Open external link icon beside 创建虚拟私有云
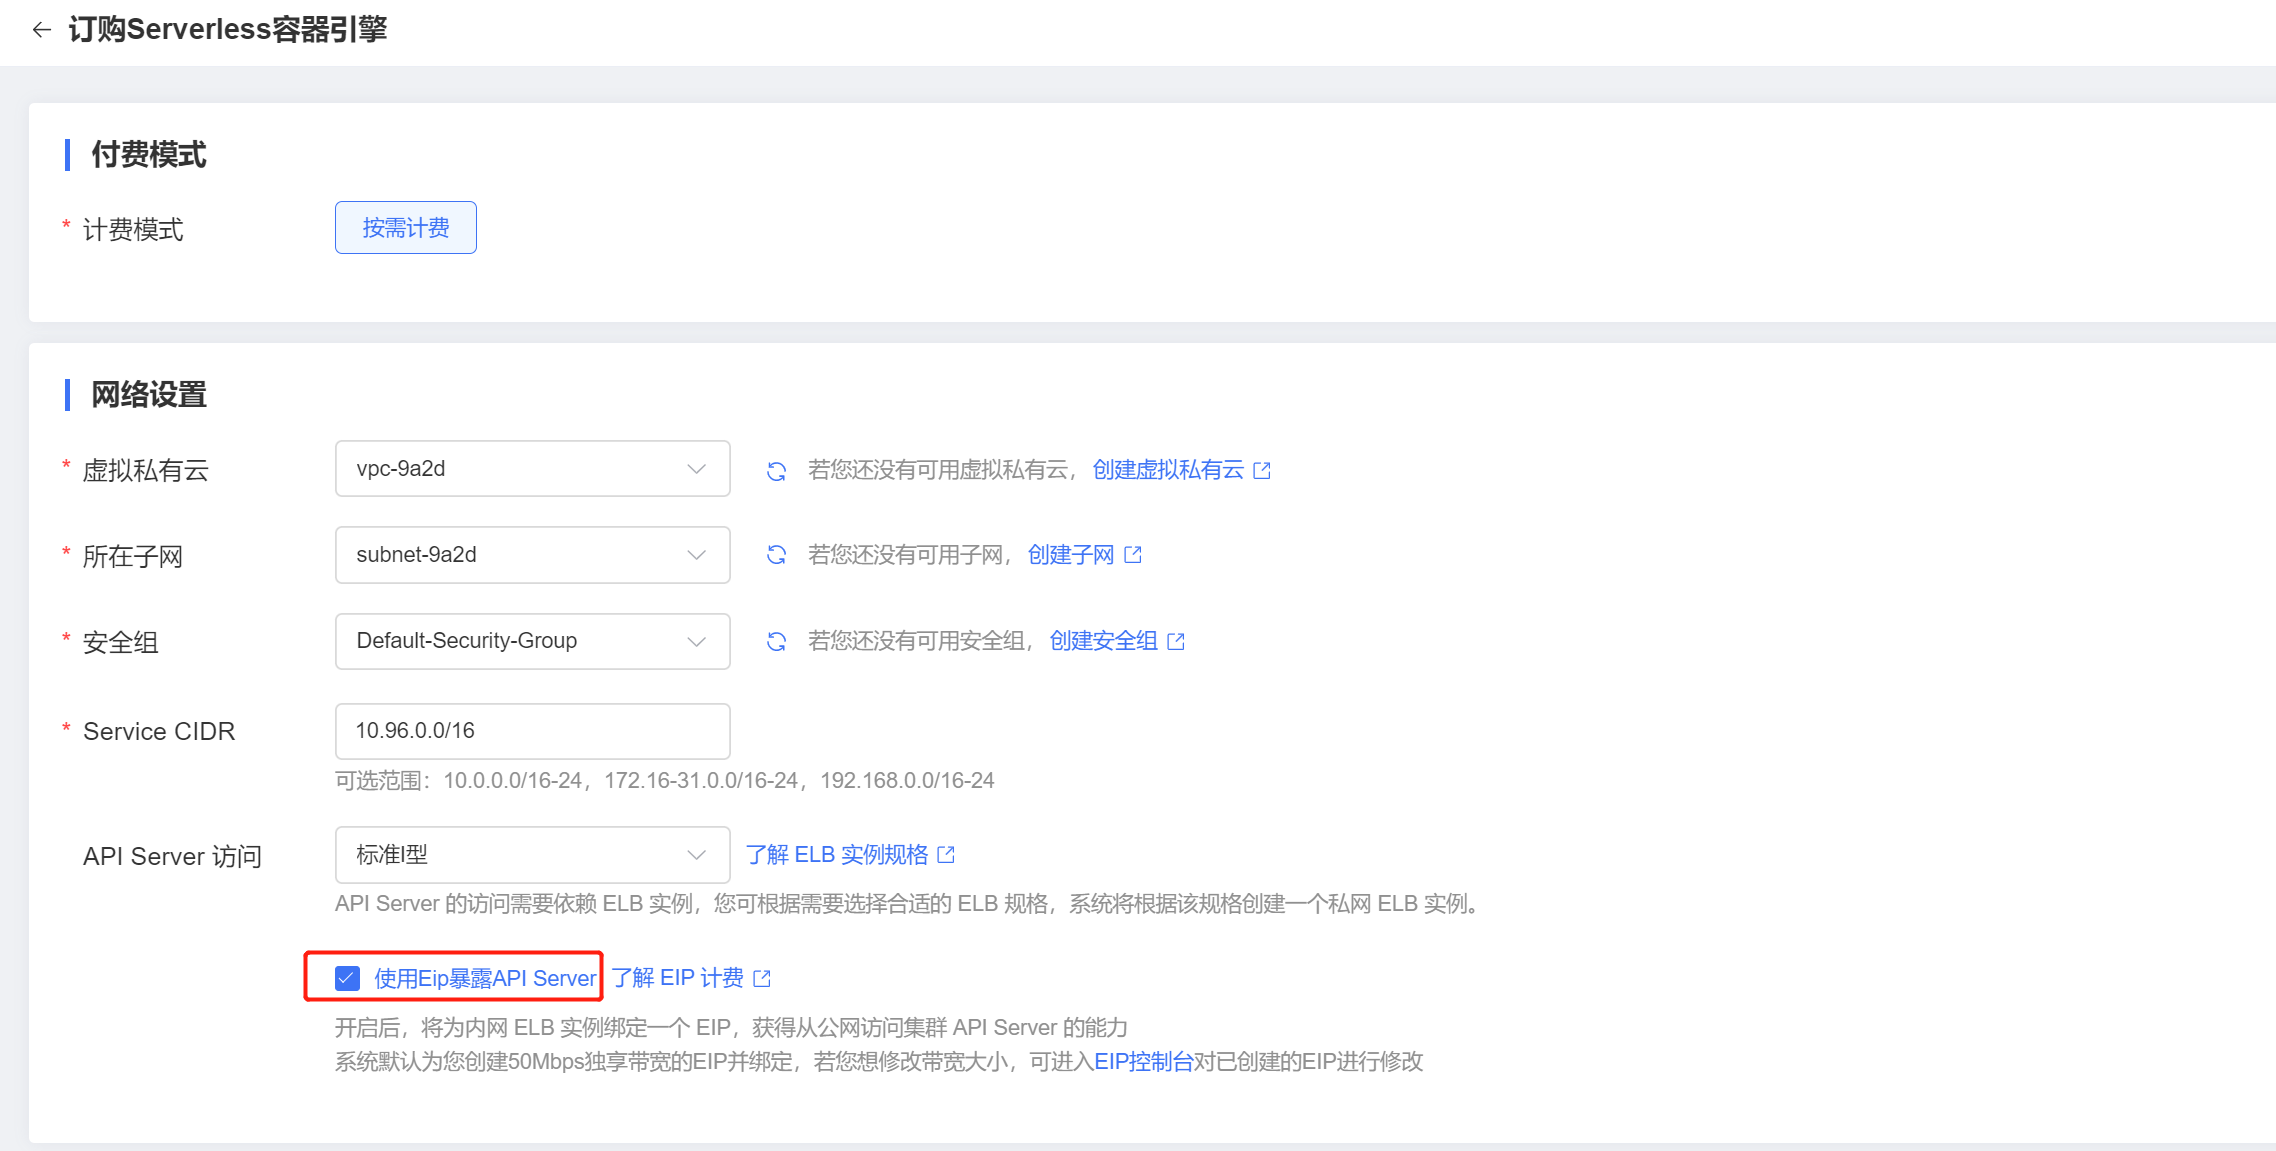Image resolution: width=2276 pixels, height=1151 pixels. pos(1262,470)
